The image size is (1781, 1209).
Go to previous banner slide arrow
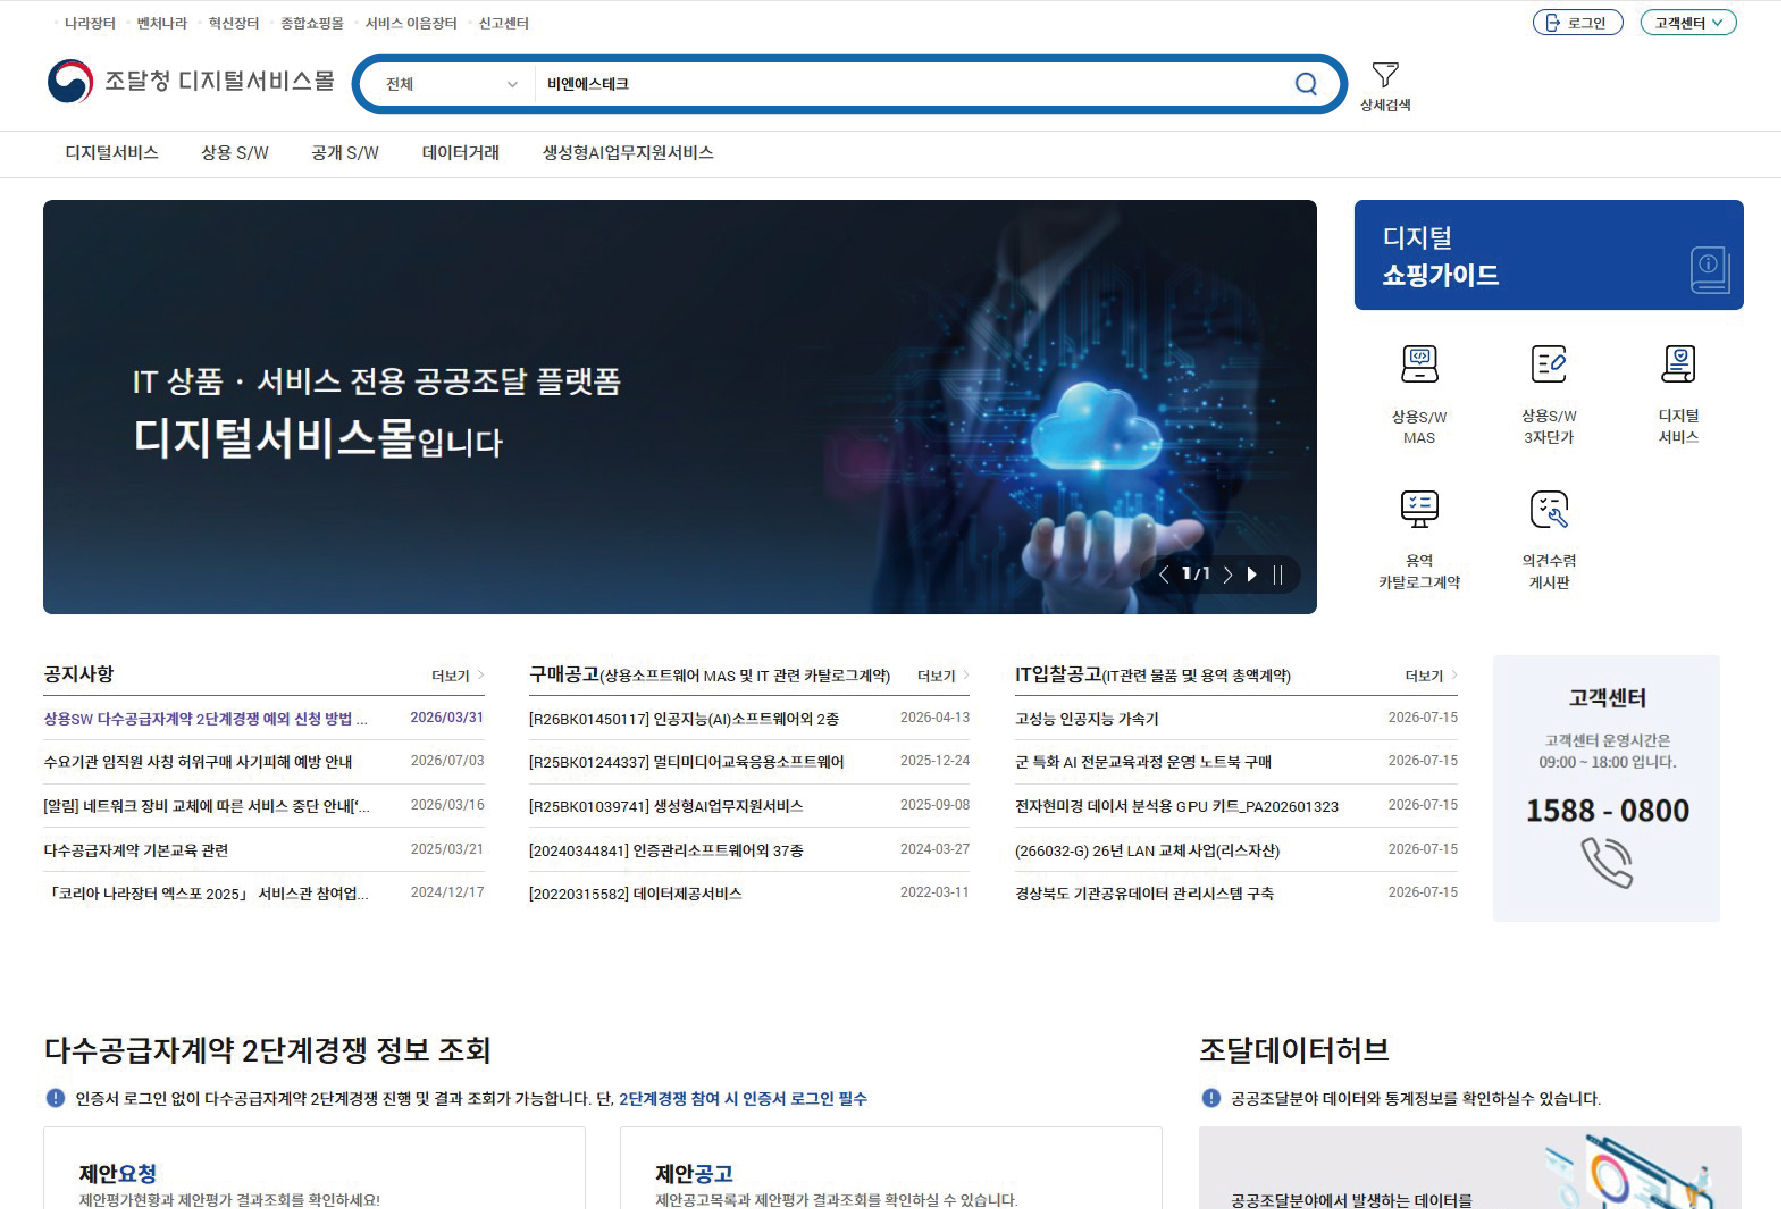coord(1163,574)
